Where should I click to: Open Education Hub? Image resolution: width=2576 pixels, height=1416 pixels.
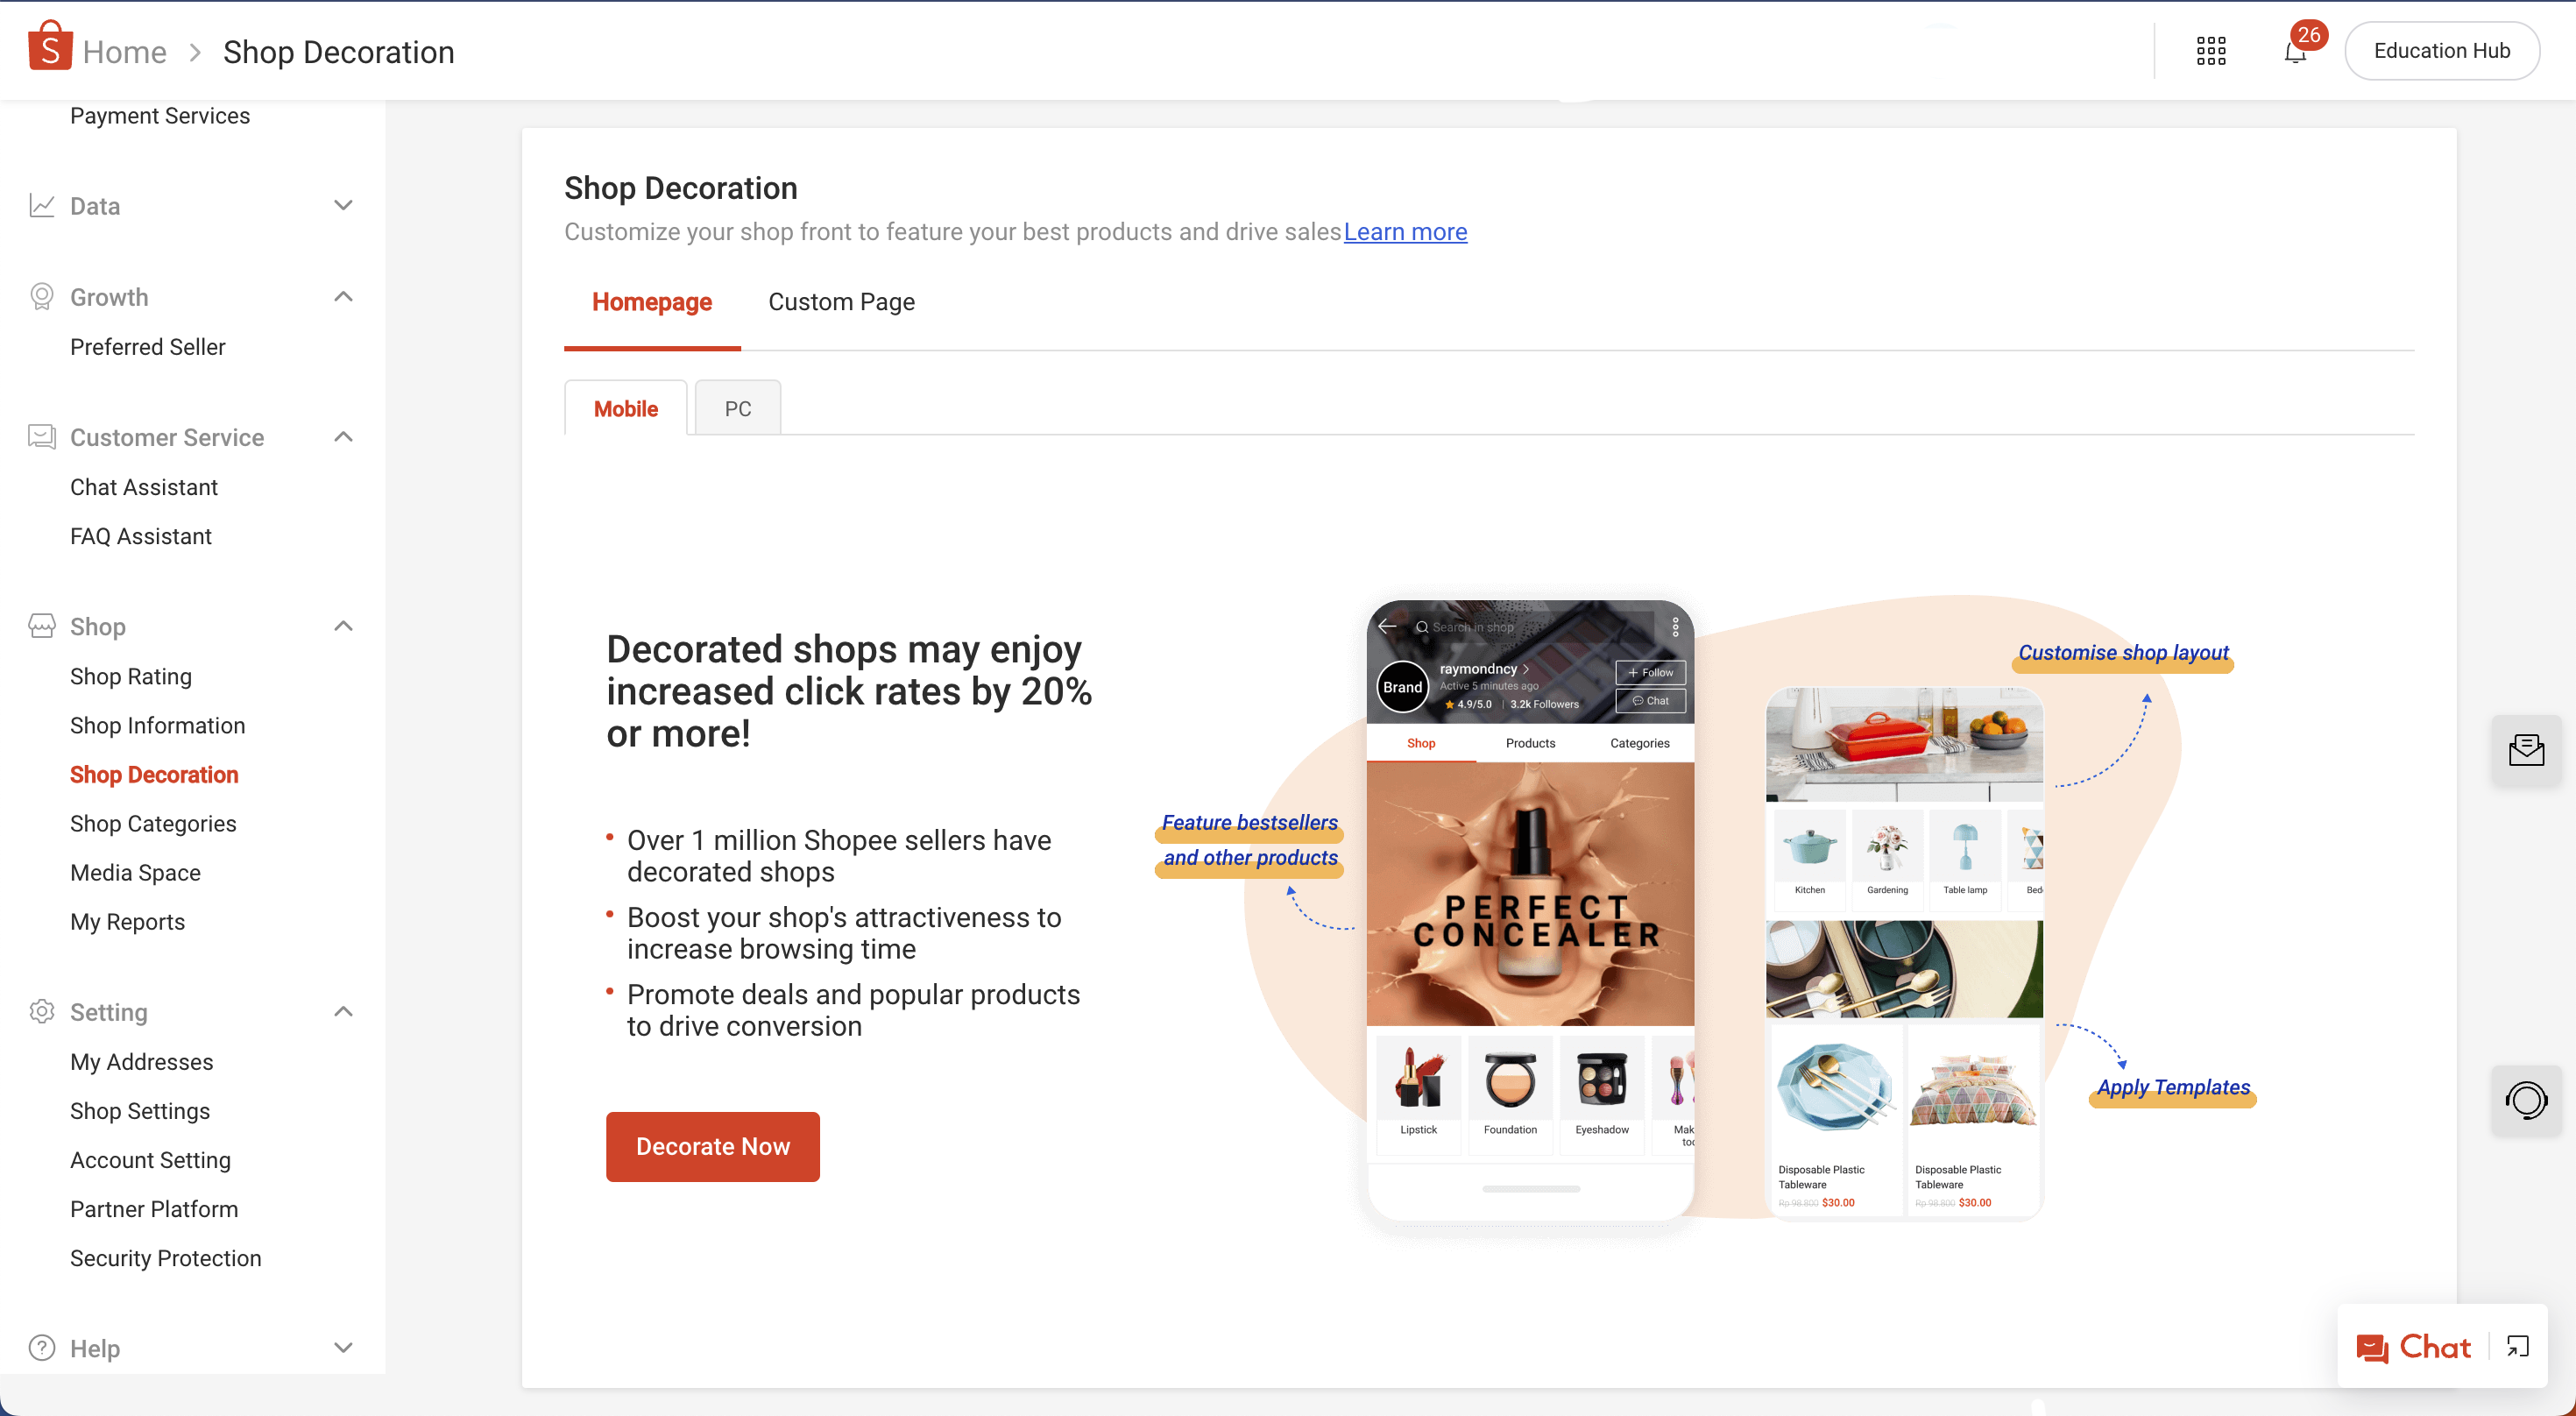2441,51
